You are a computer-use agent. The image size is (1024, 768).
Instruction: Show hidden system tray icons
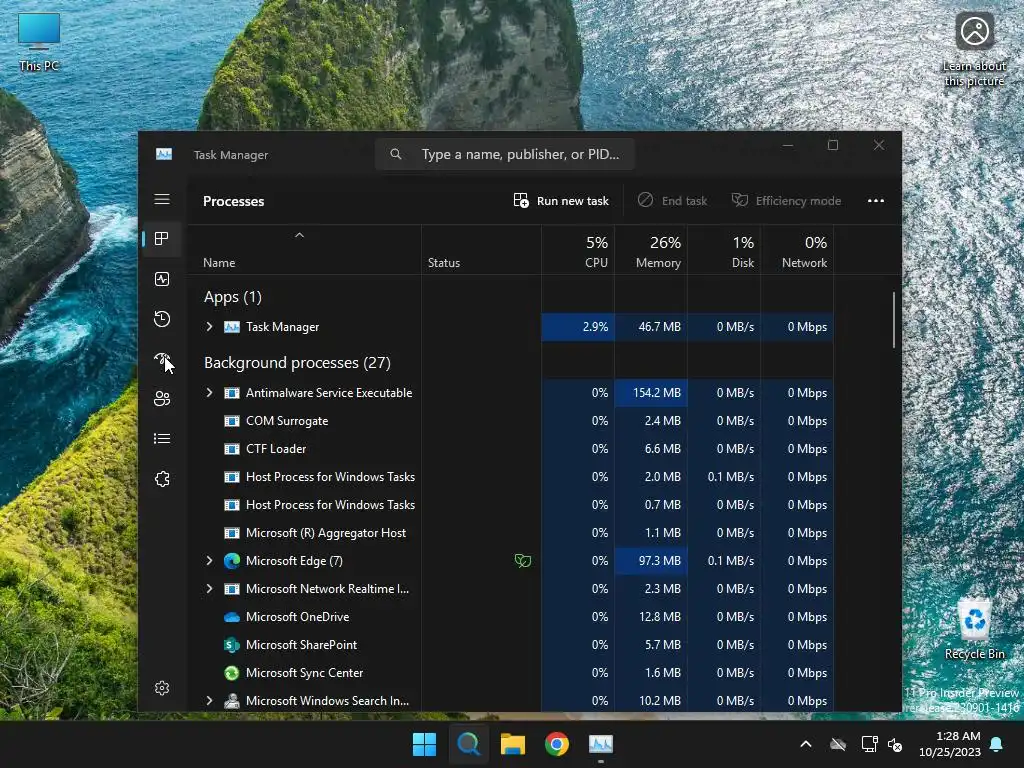pyautogui.click(x=806, y=744)
